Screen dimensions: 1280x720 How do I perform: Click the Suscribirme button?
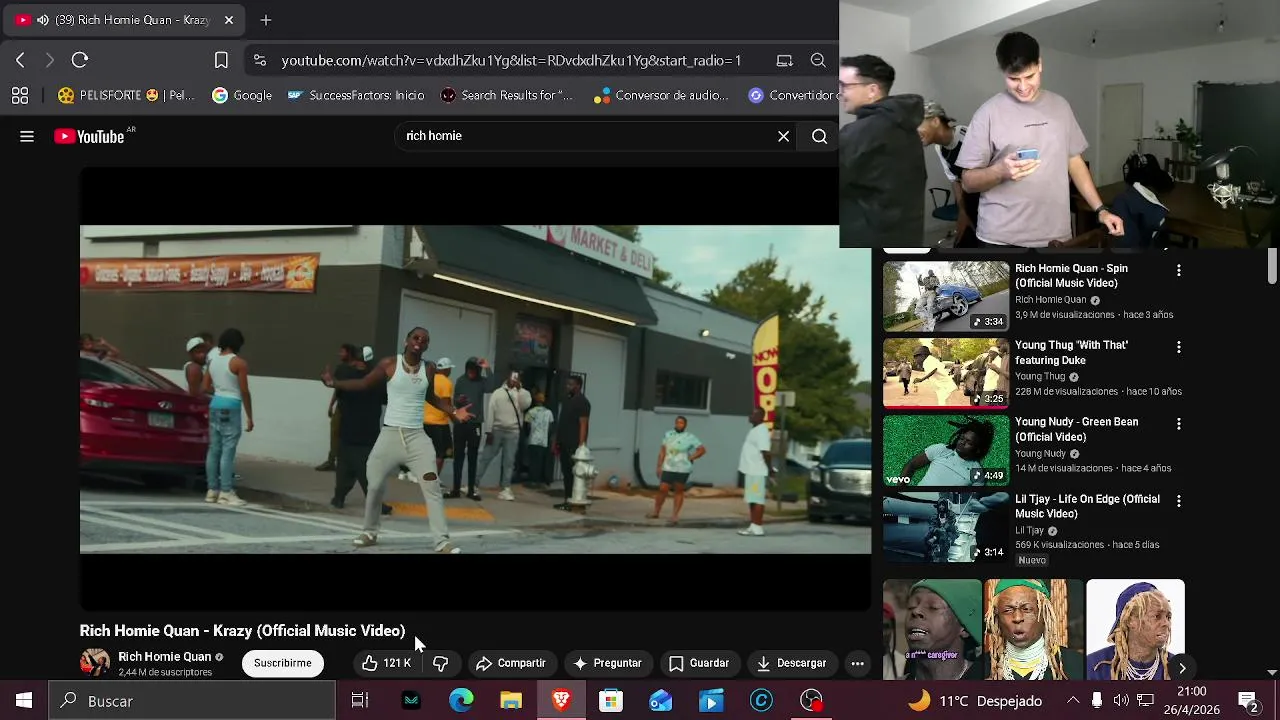(282, 663)
